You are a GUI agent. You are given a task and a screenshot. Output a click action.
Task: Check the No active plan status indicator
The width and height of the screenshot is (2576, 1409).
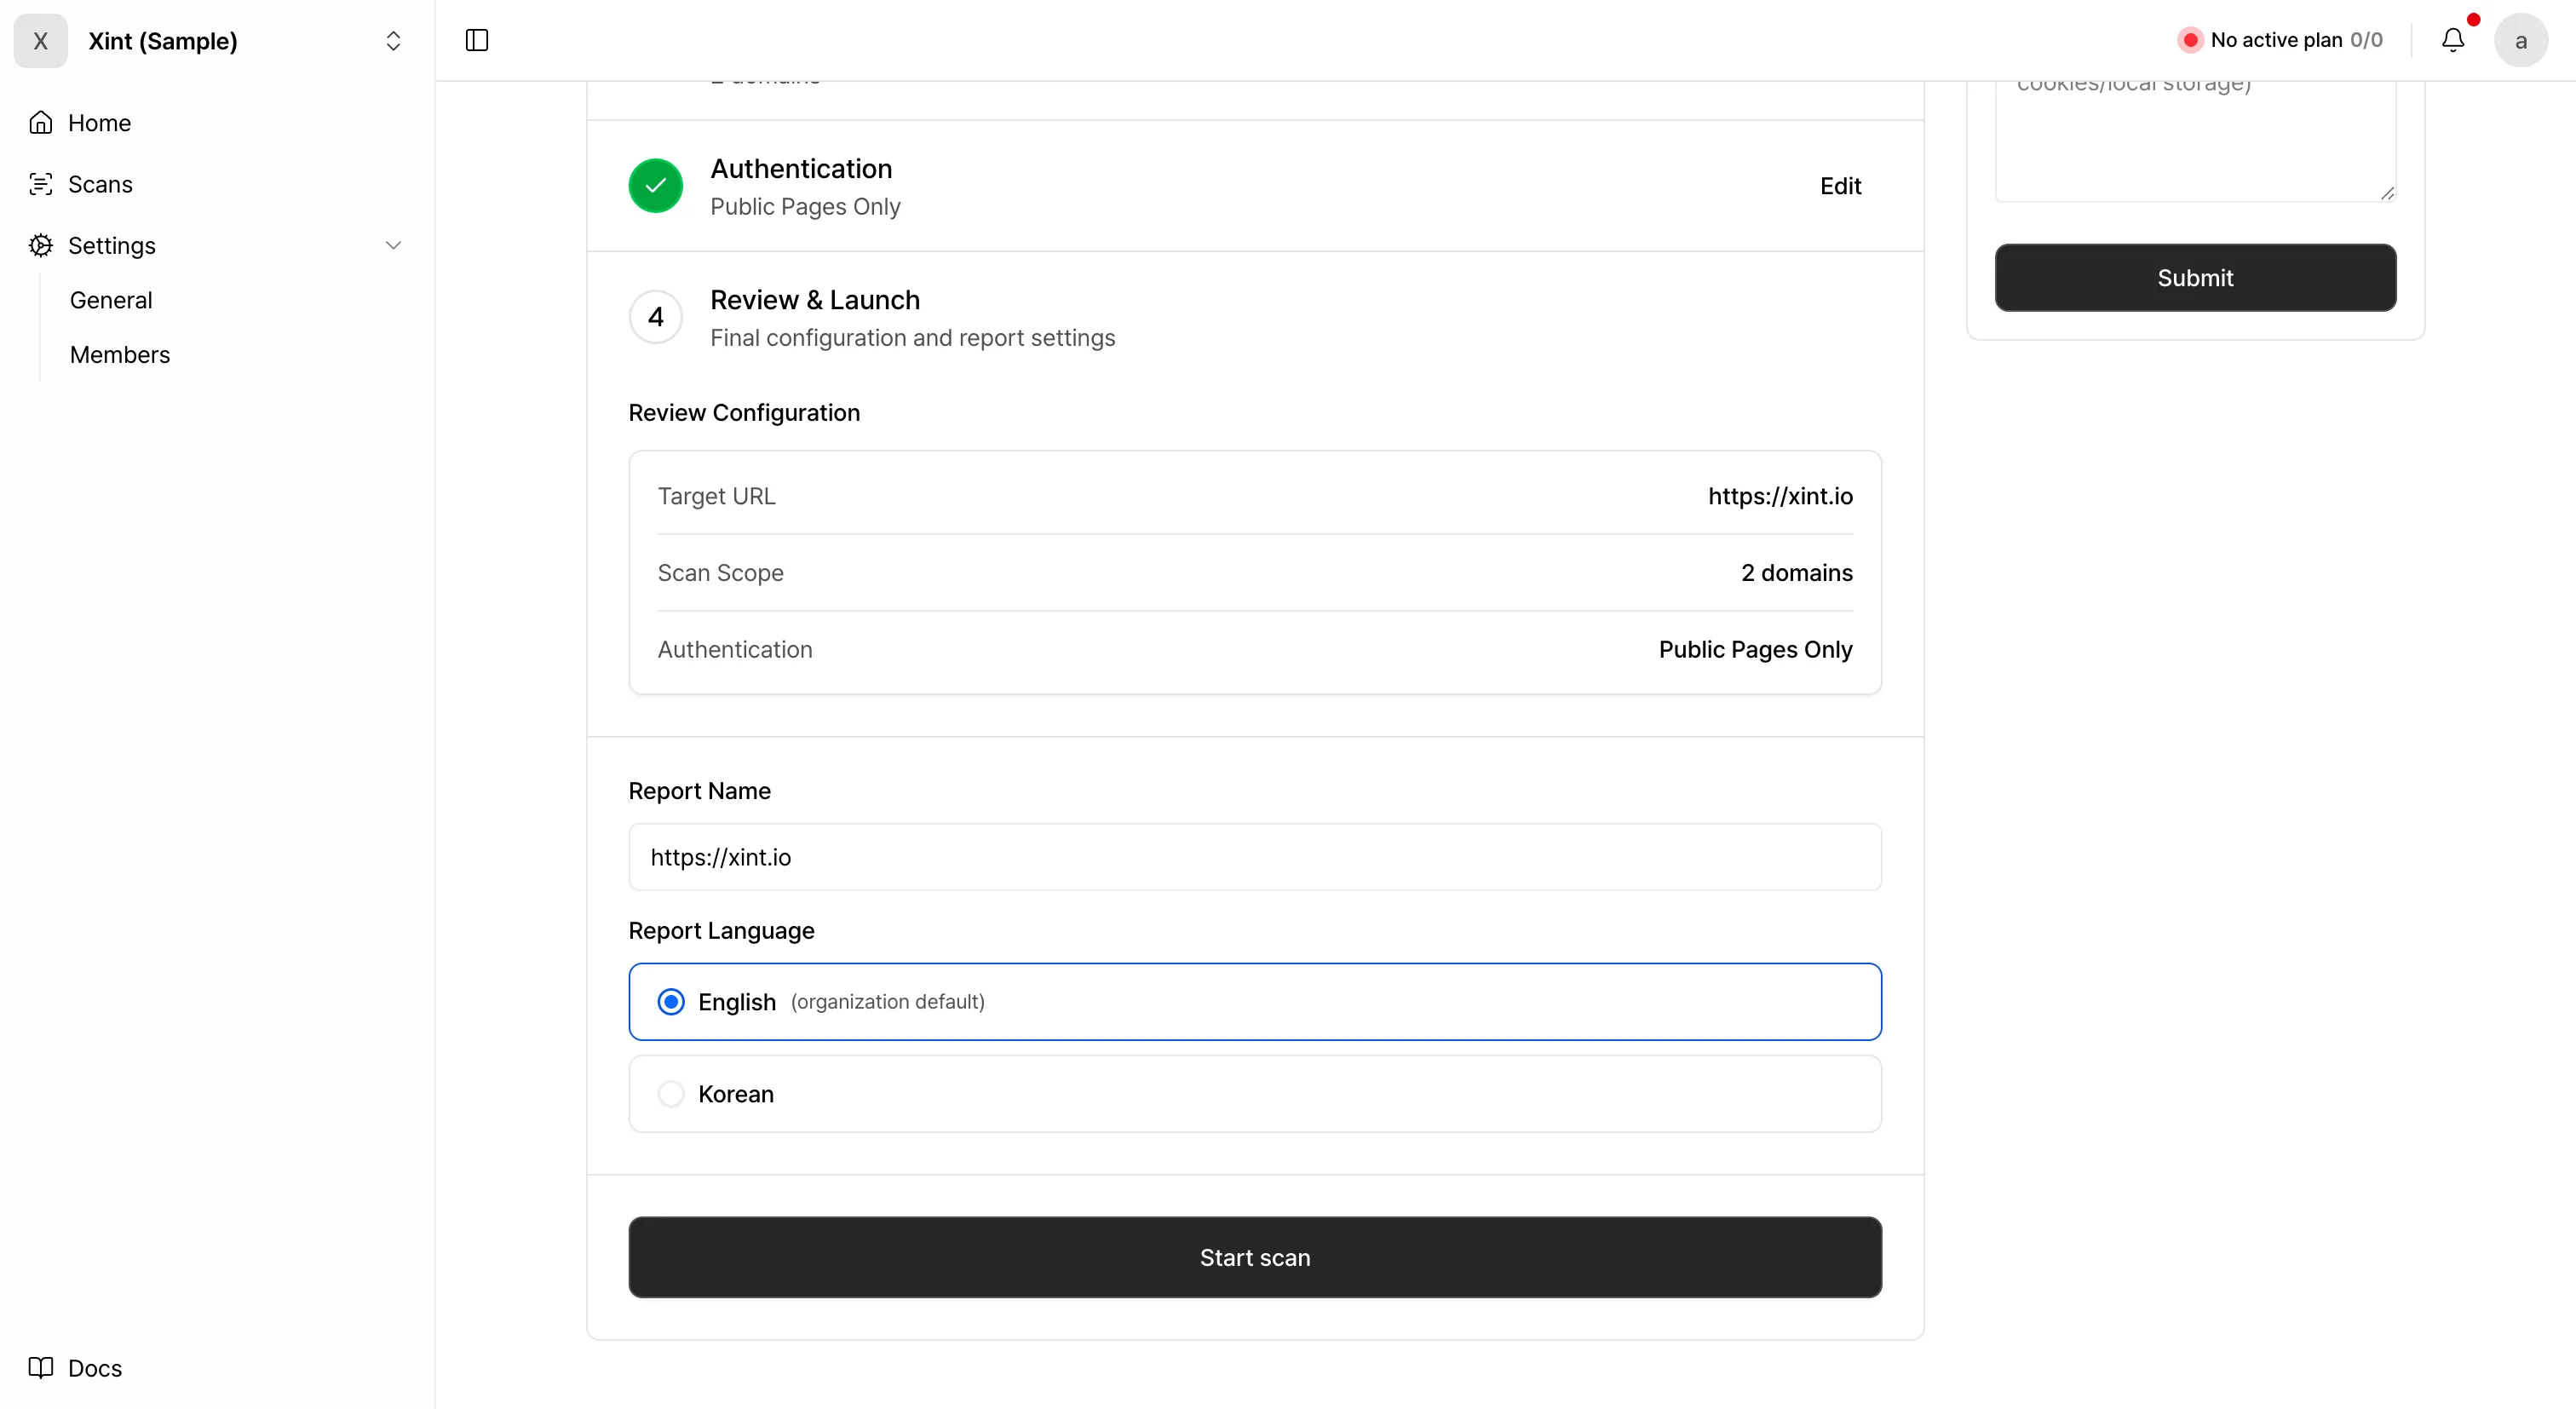(x=2281, y=40)
